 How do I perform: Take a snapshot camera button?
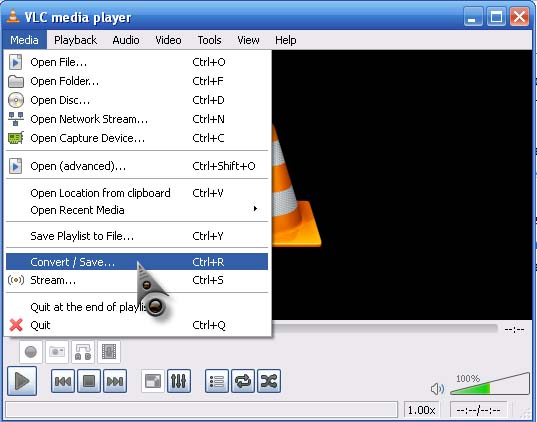57,352
